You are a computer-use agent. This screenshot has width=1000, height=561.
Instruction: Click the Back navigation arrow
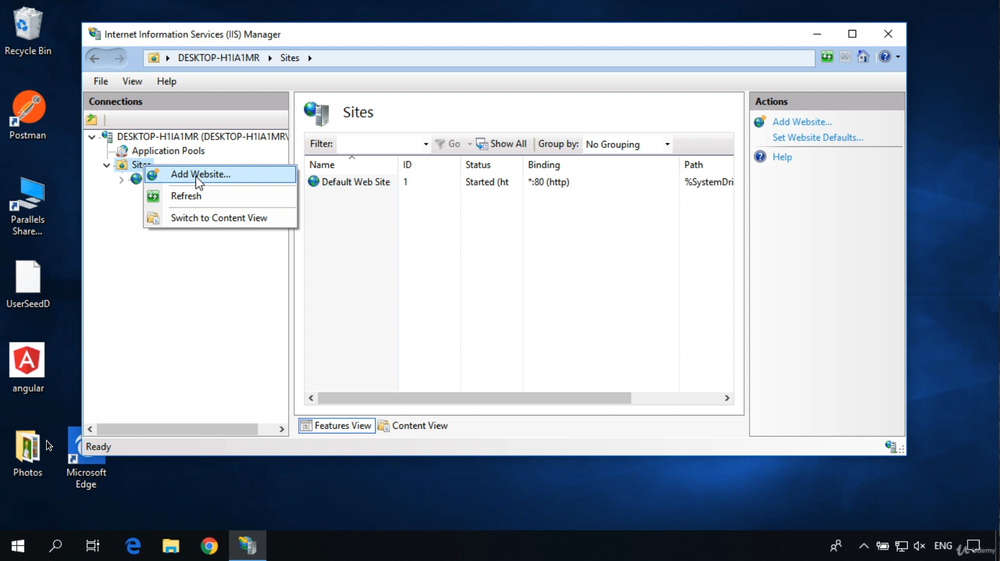(x=95, y=58)
